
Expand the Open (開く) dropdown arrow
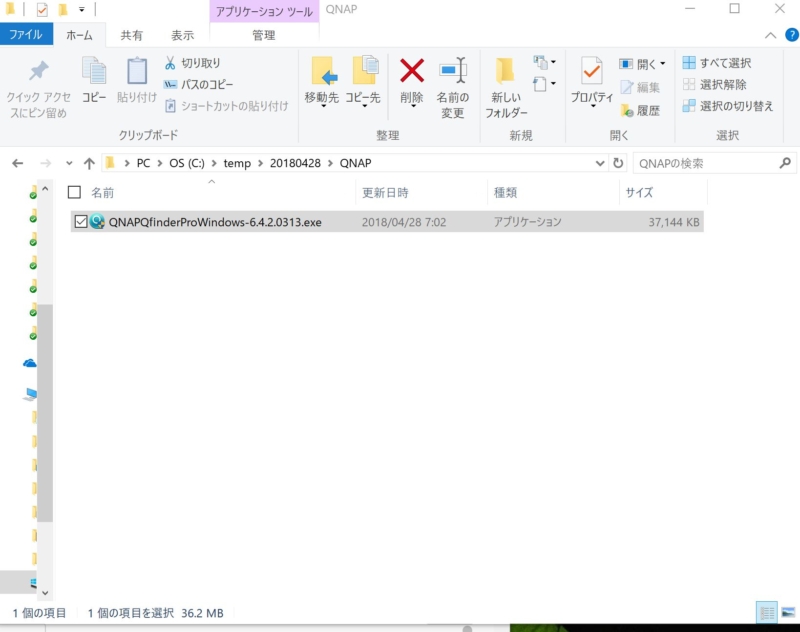pos(662,64)
